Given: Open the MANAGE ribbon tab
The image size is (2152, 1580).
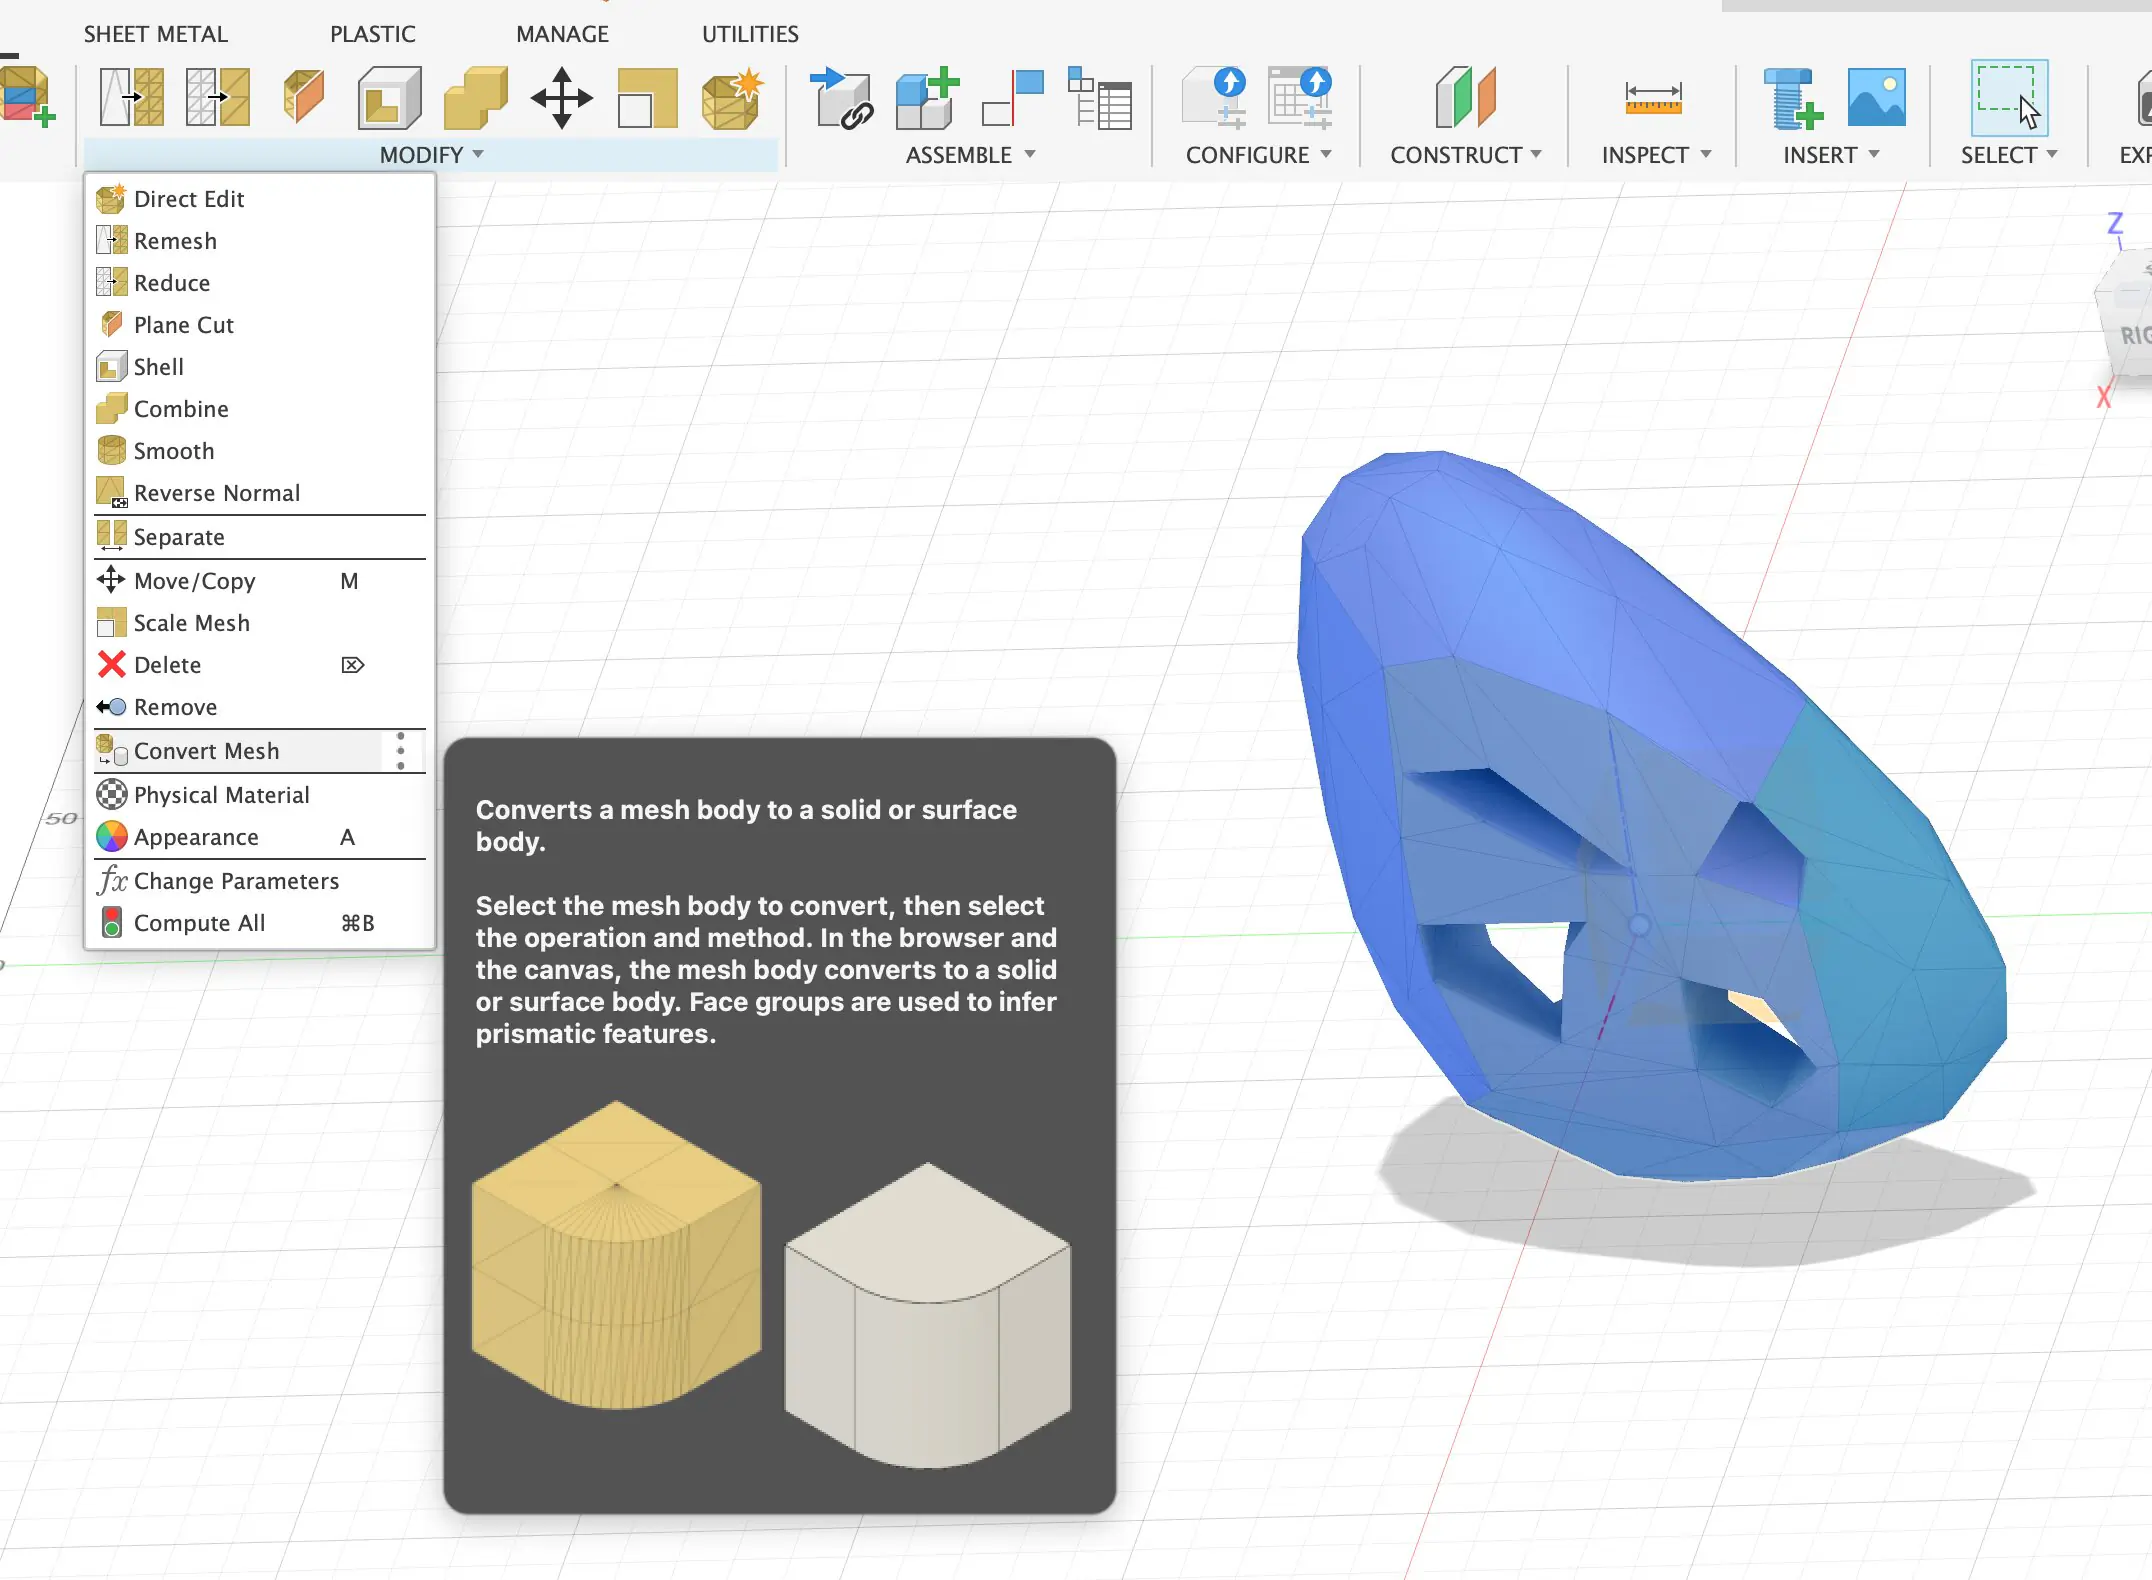Looking at the screenshot, I should point(562,33).
